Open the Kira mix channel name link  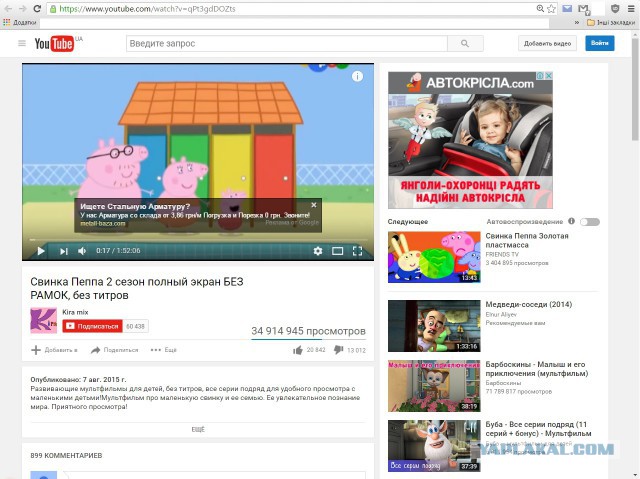click(x=75, y=312)
